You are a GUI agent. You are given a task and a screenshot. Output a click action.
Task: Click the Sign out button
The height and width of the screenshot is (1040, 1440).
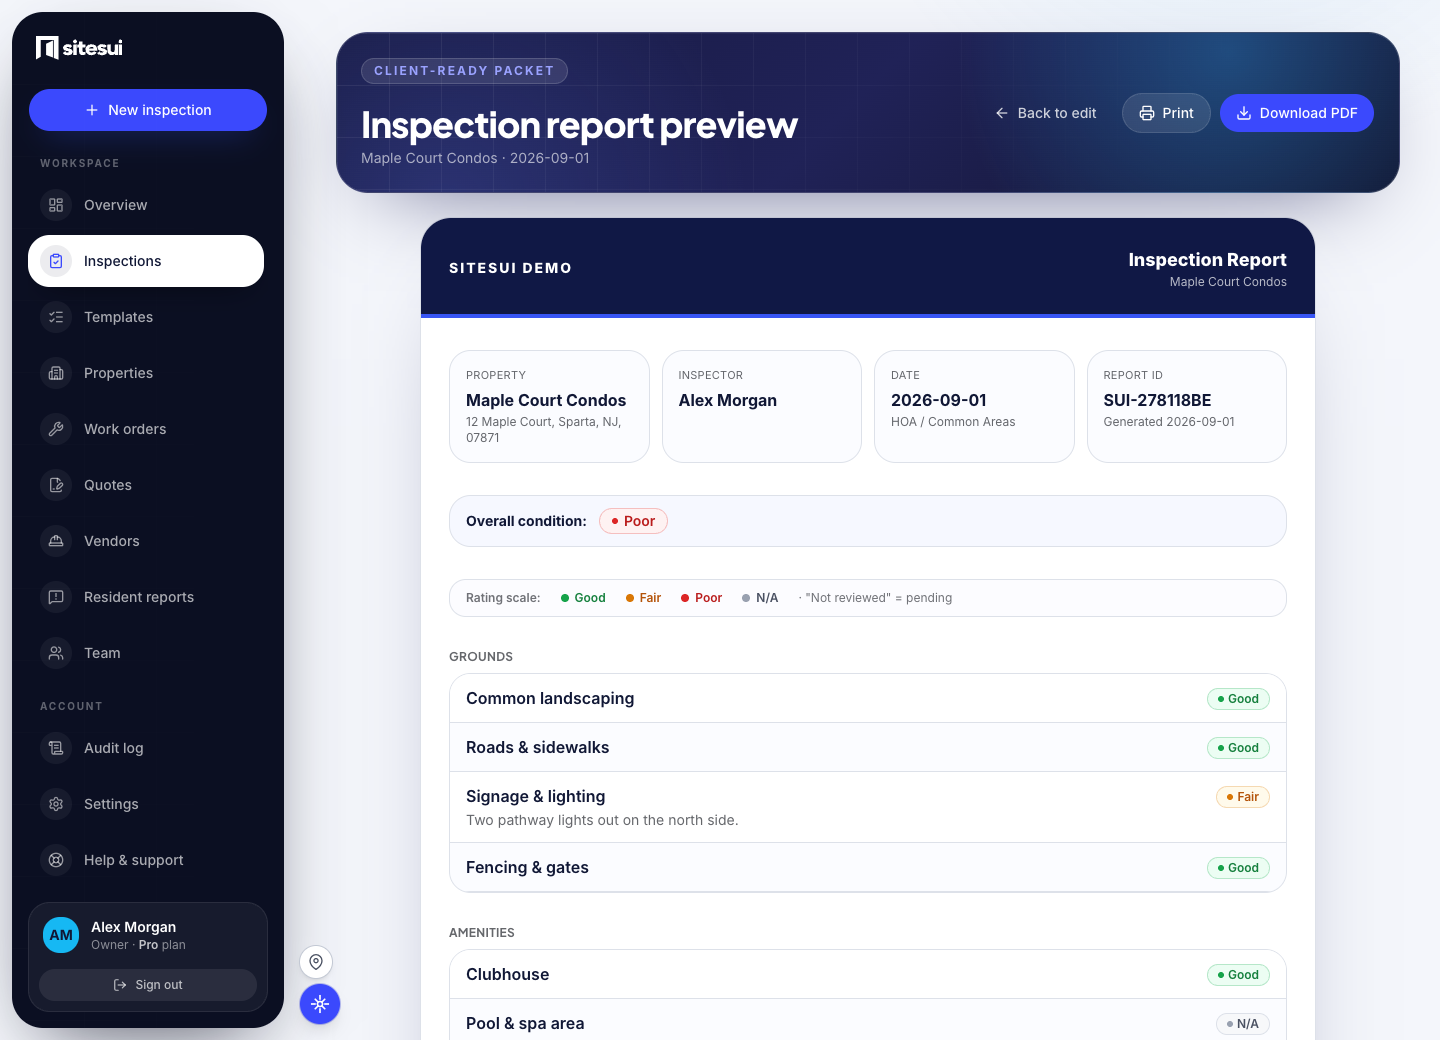148,985
